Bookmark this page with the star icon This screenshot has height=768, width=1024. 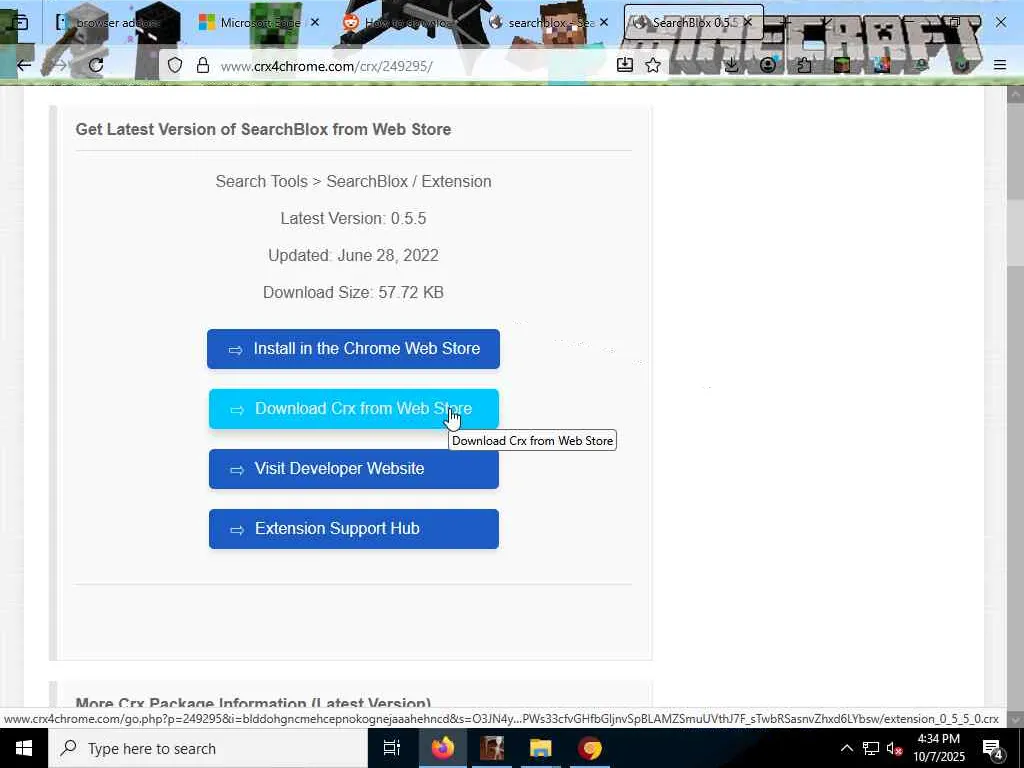point(653,65)
